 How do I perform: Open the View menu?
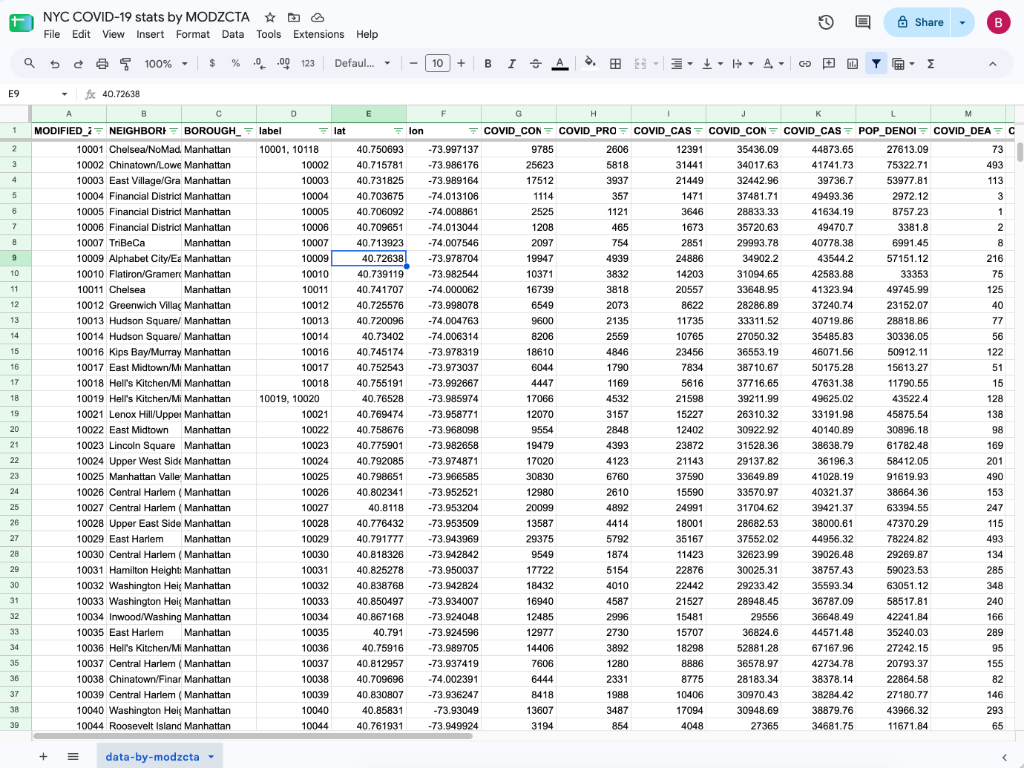click(113, 34)
